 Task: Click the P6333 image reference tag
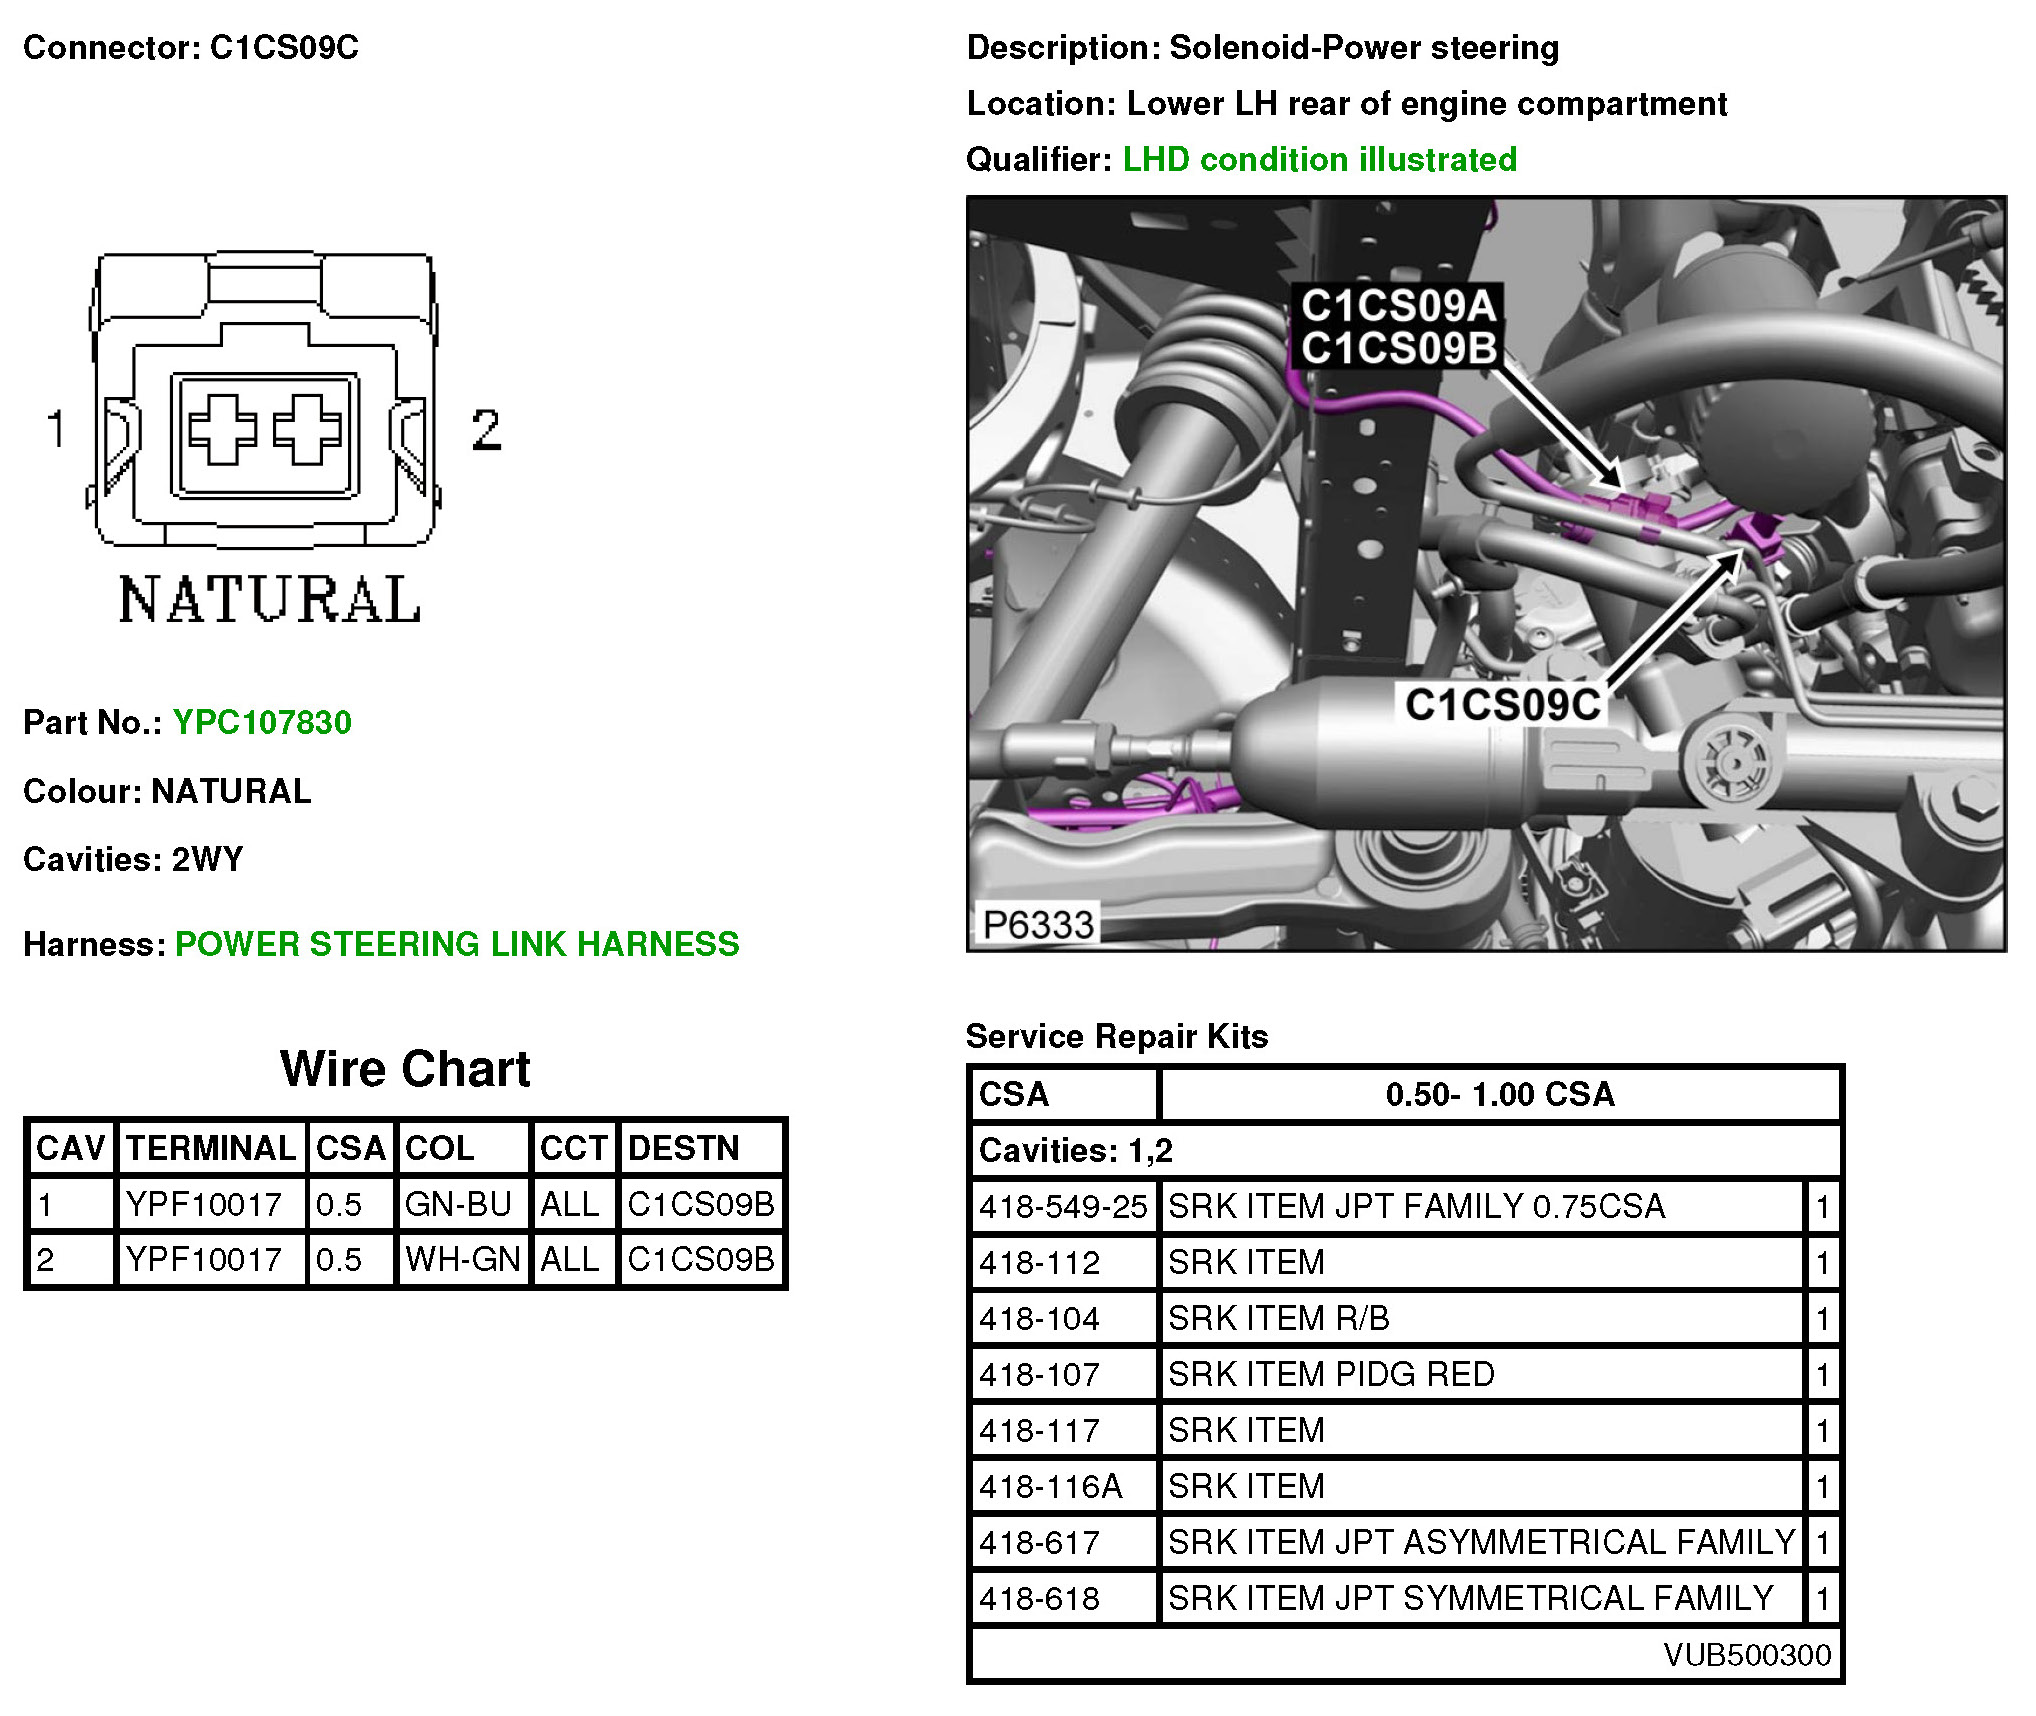1037,925
